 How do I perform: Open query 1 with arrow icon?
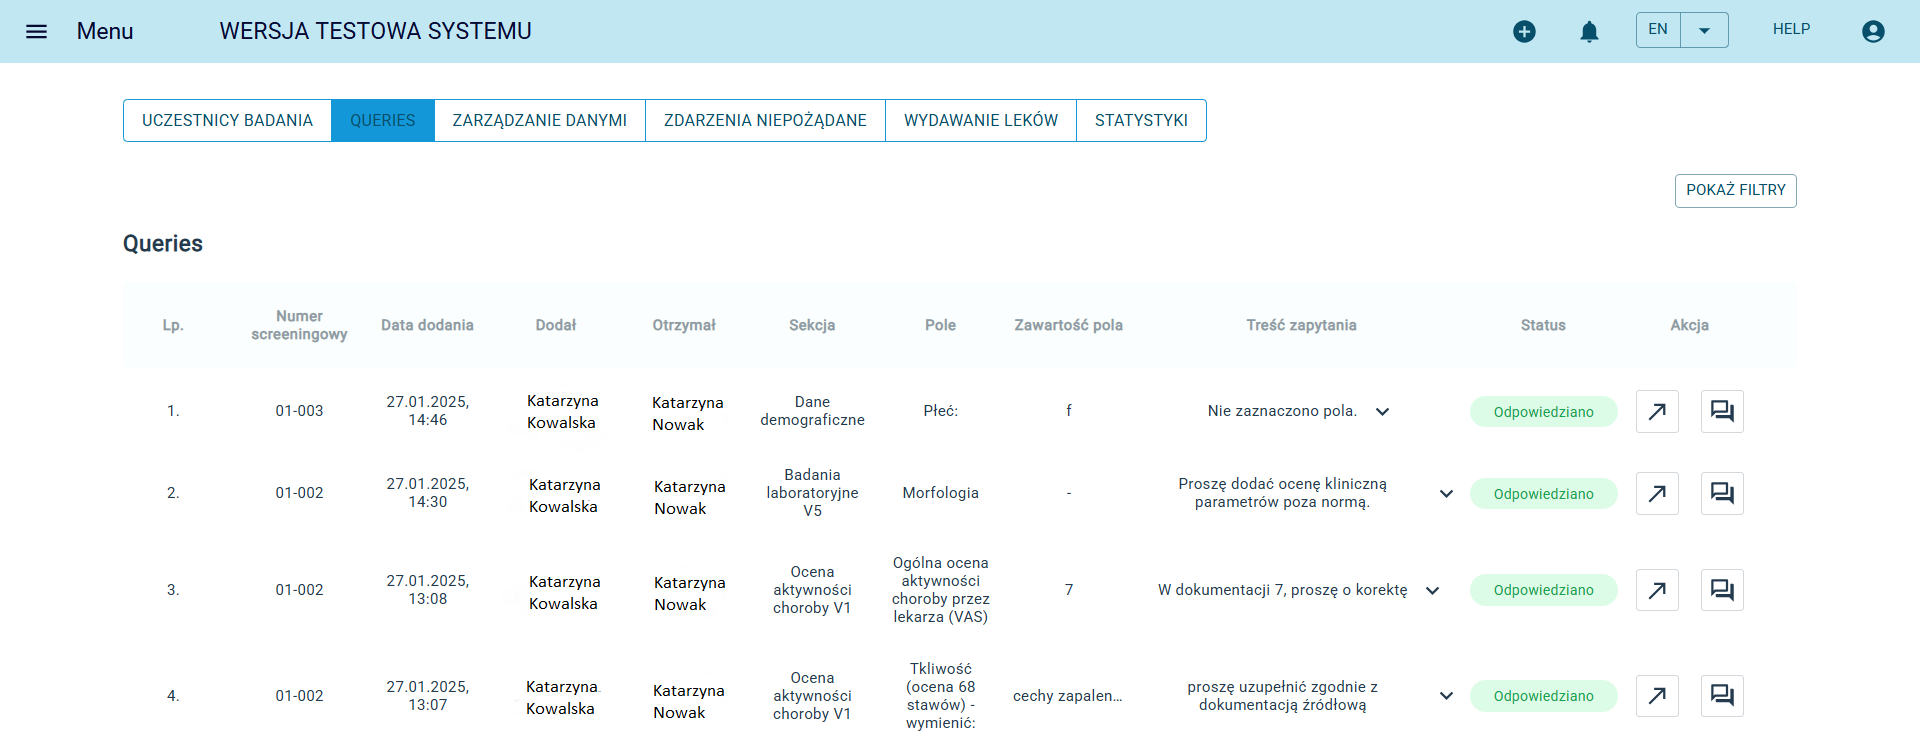1657,411
